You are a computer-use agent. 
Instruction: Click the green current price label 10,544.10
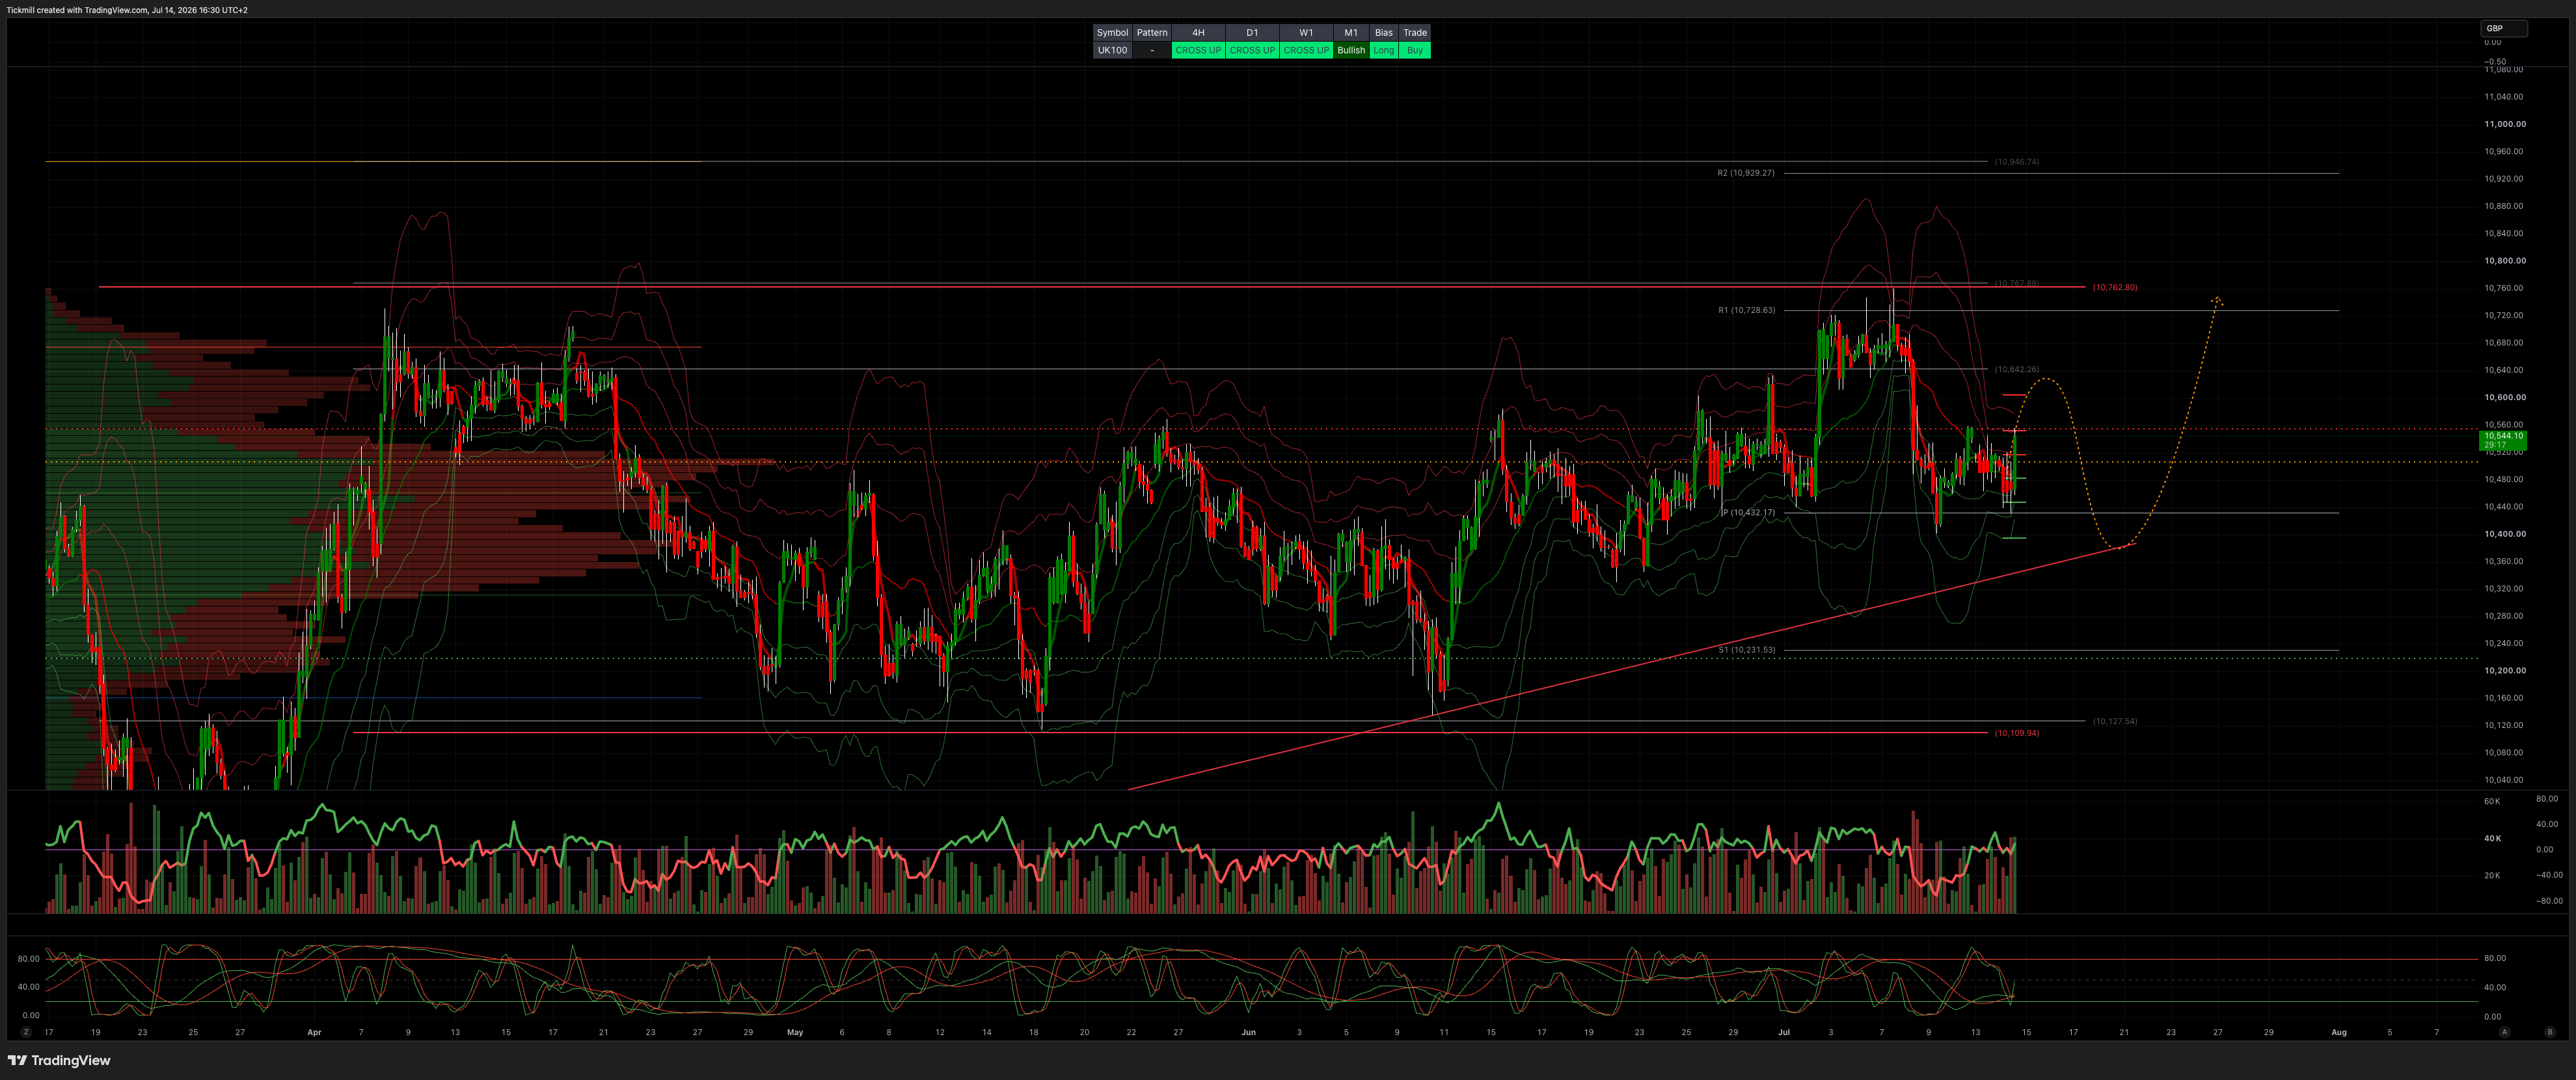click(x=2503, y=439)
